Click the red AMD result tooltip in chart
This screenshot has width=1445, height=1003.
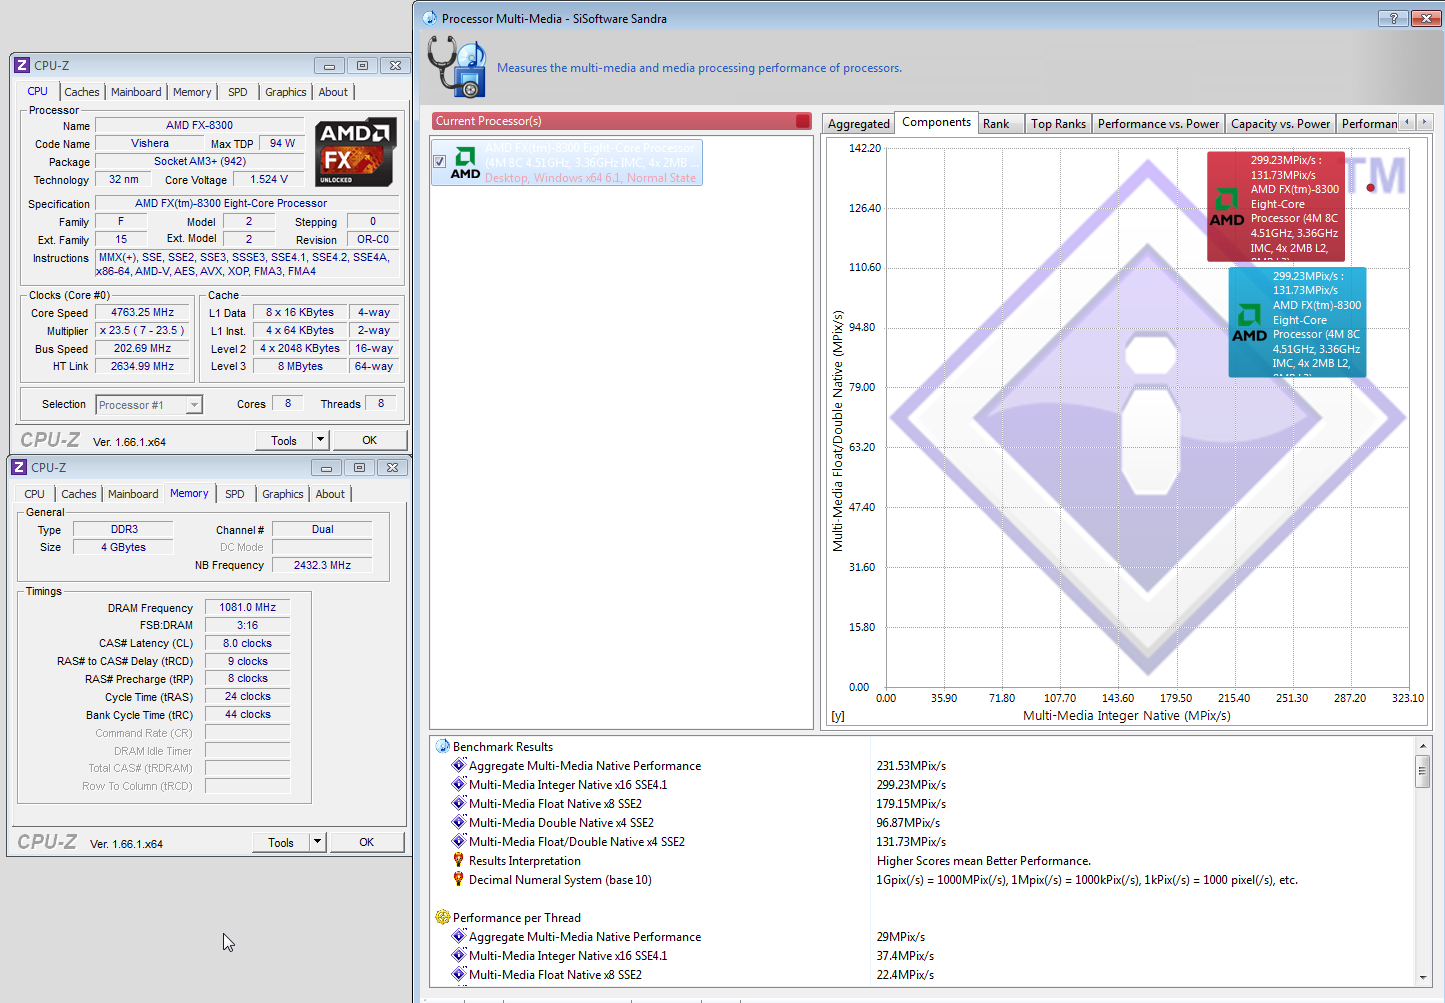(1276, 206)
